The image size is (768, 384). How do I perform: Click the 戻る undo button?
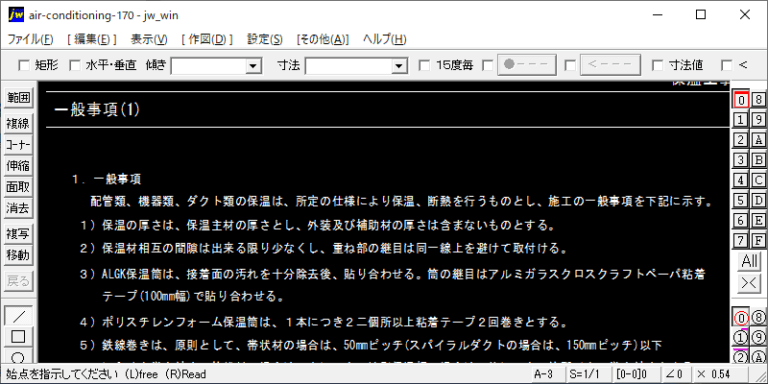[18, 281]
